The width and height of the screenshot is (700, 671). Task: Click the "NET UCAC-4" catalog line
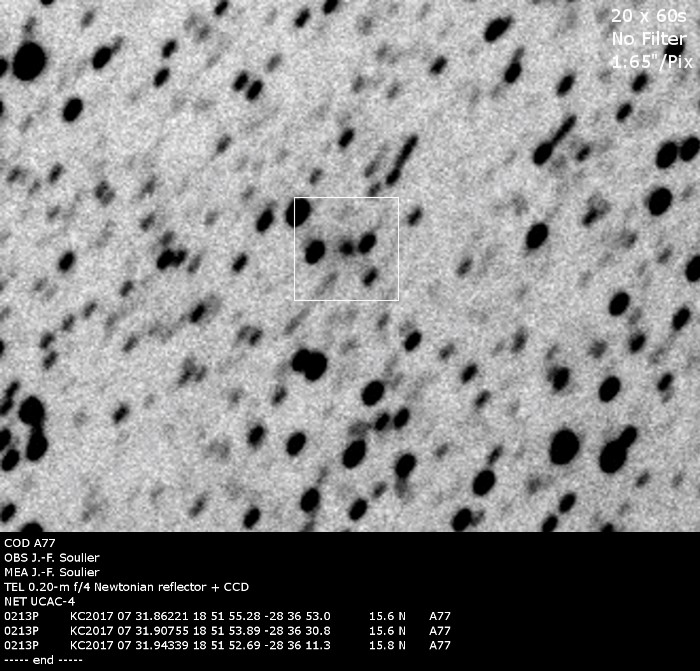(37, 601)
